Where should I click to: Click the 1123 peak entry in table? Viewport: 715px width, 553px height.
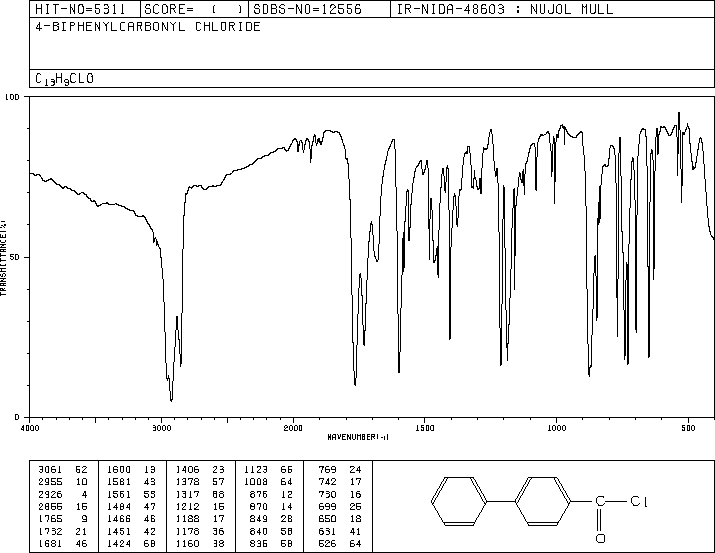tap(269, 470)
